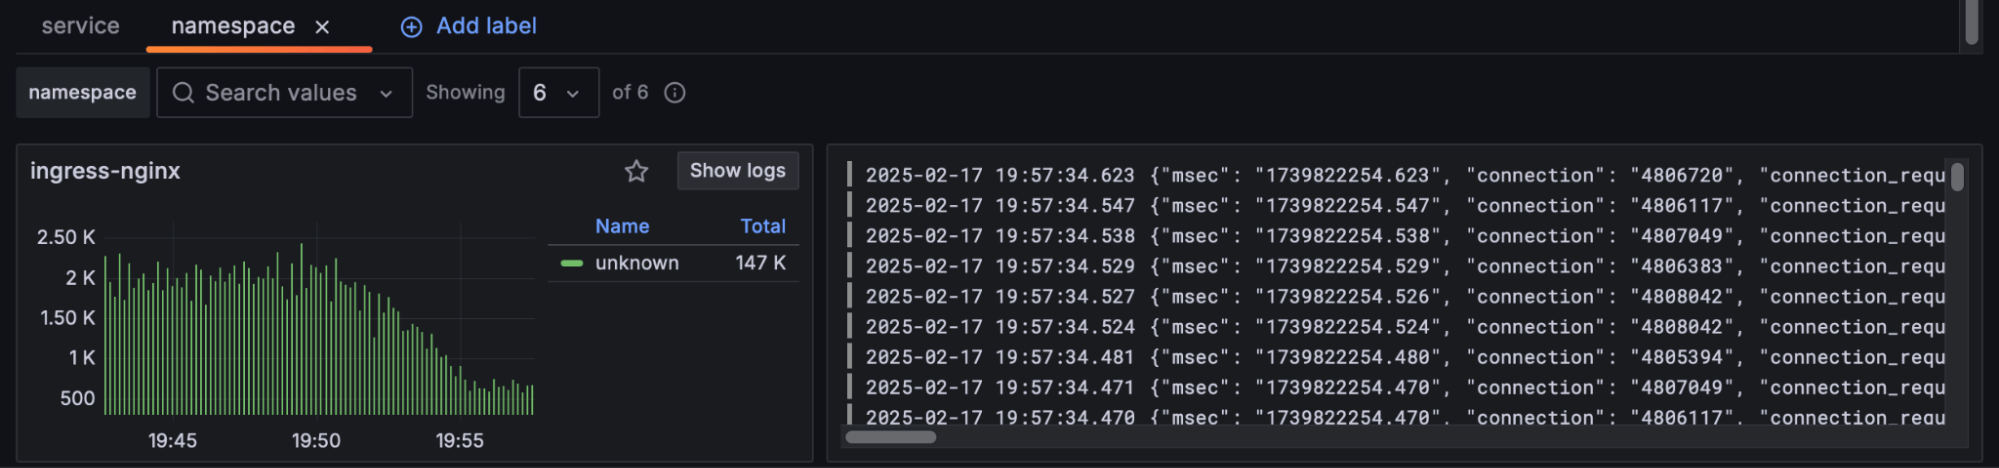
Task: Click the namespace label button
Action: click(82, 93)
